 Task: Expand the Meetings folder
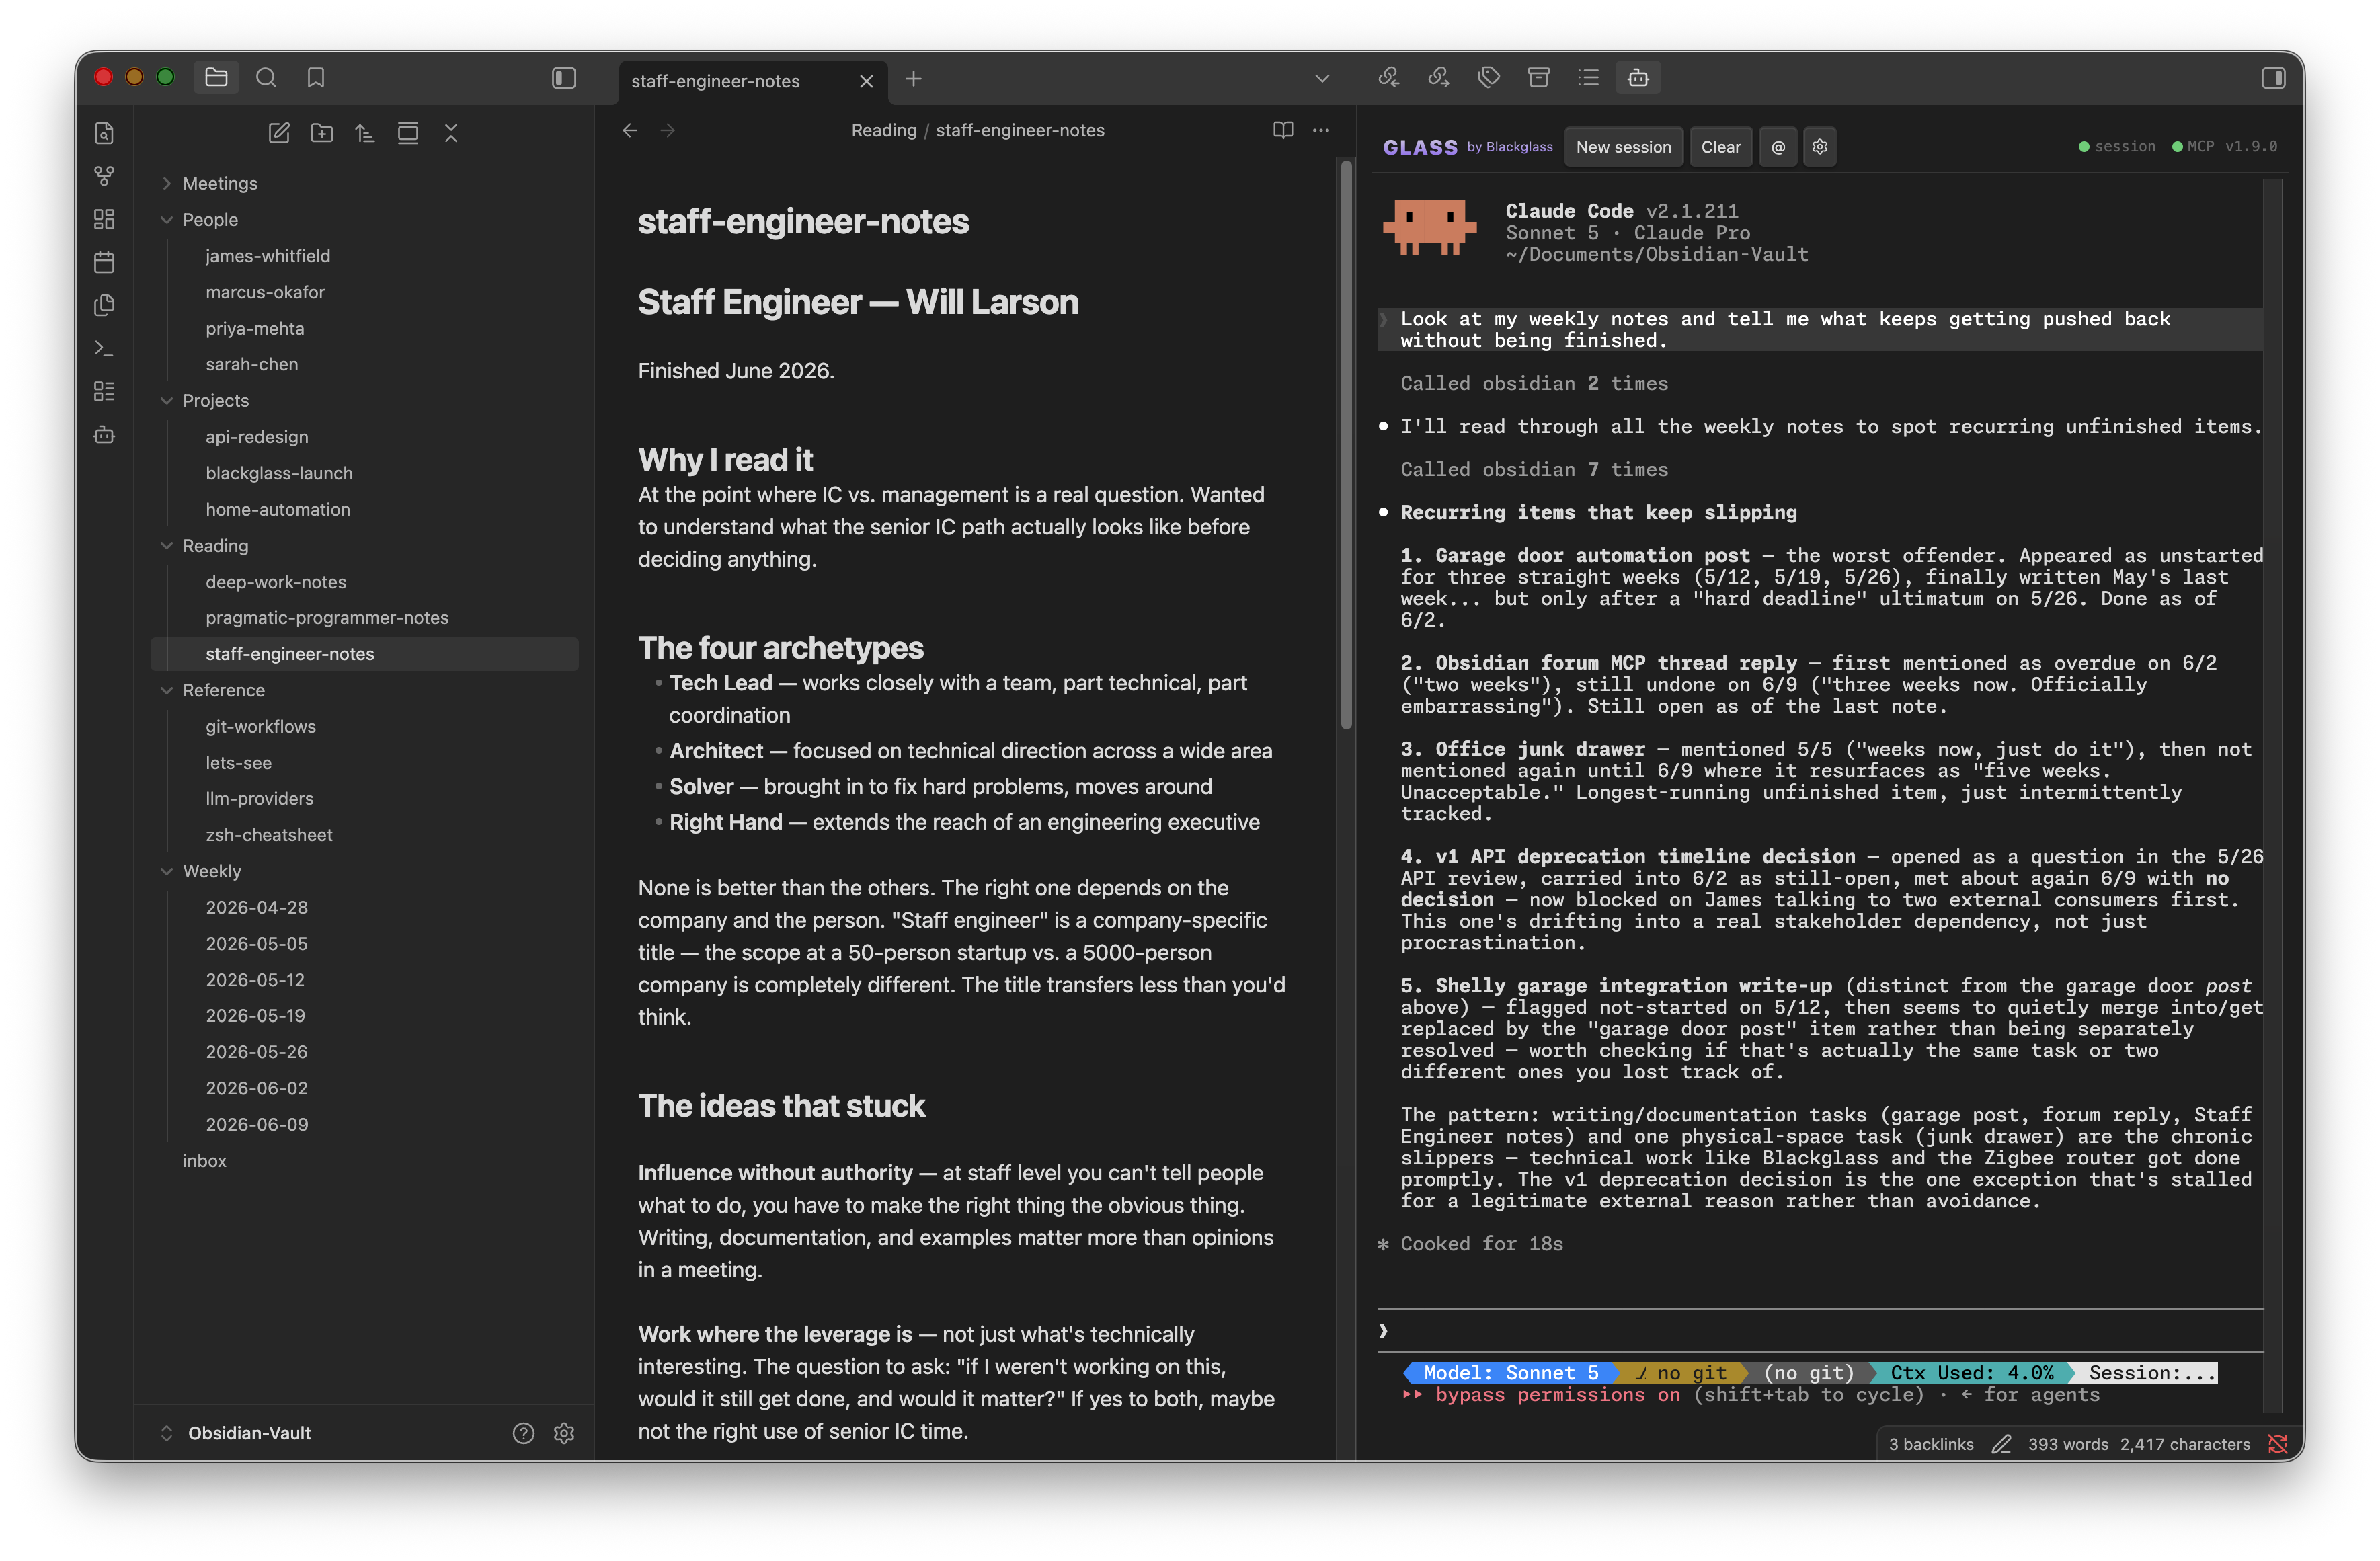tap(220, 183)
